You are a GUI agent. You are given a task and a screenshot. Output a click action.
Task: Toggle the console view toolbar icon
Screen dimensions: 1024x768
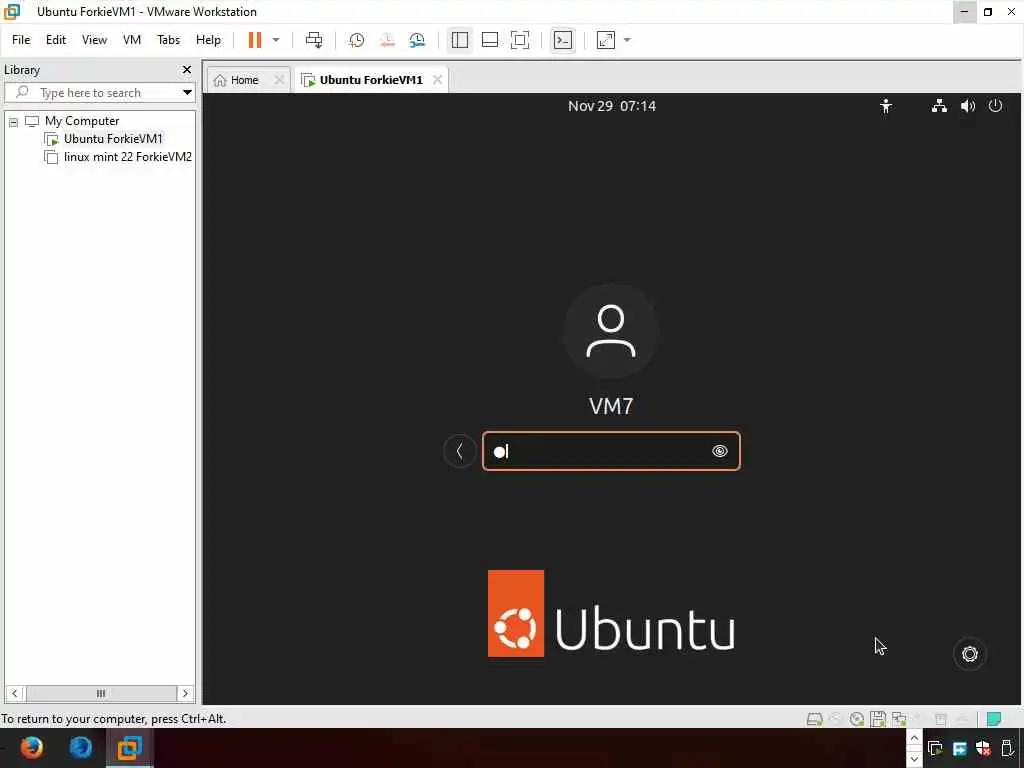(x=563, y=40)
